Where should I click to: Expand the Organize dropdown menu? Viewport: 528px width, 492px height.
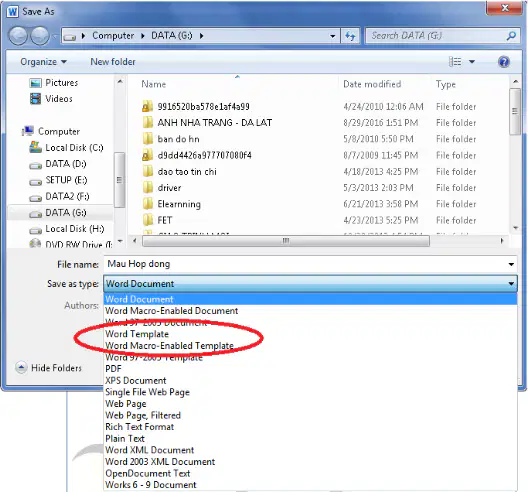[x=43, y=62]
